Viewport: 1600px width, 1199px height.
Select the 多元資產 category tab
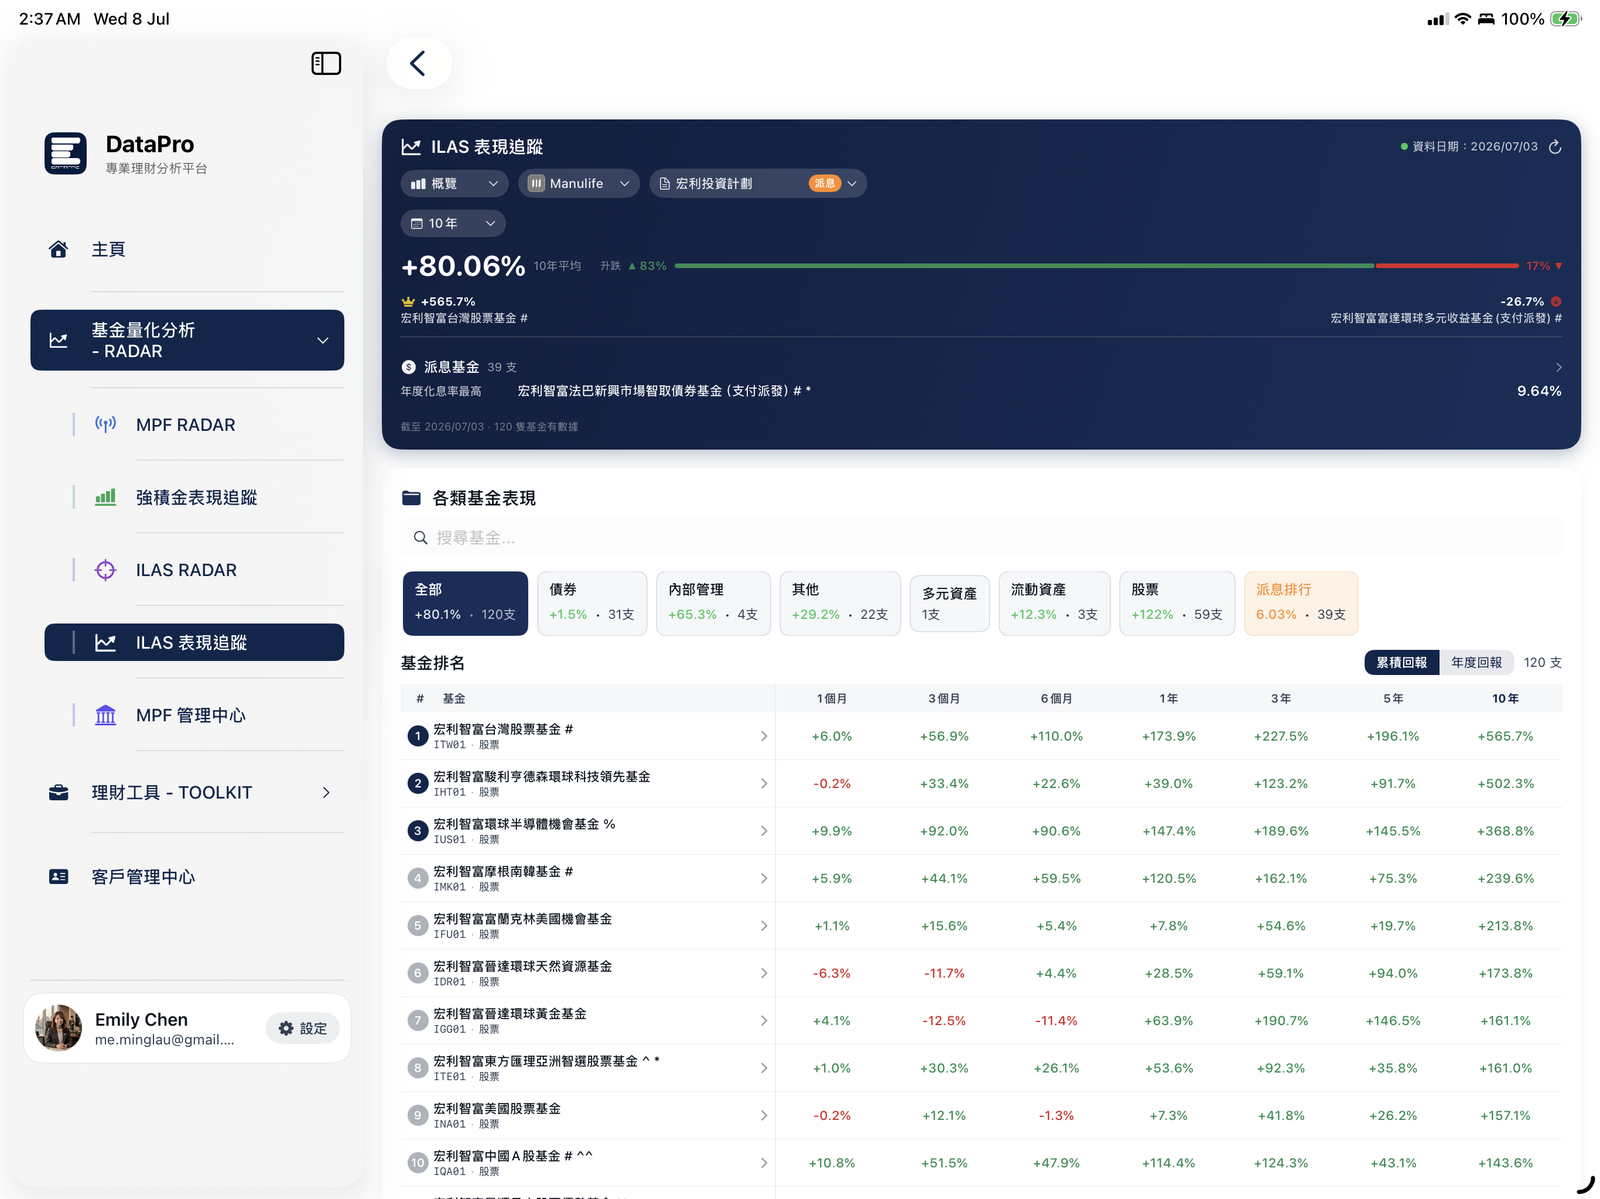950,603
